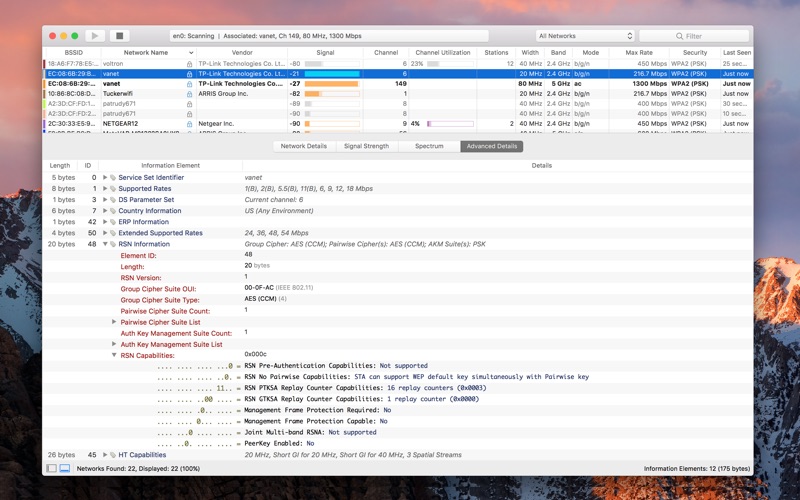
Task: Sort by the Channel Utilization column header
Action: click(442, 53)
